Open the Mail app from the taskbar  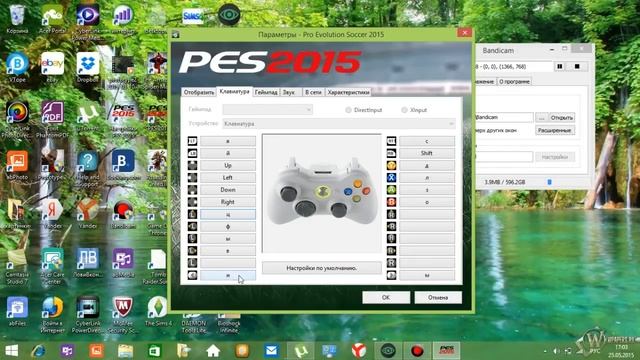[x=271, y=351]
